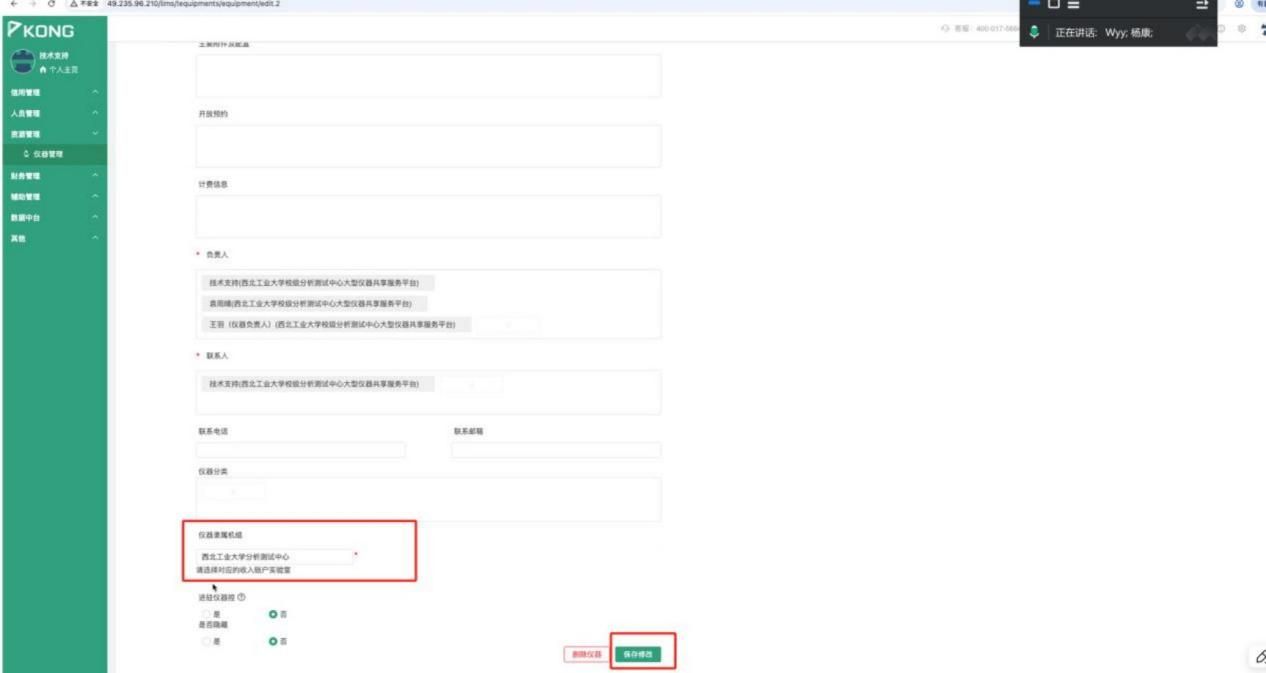Expand the 财务管理 menu chevron
1266x673 pixels.
[x=96, y=175]
